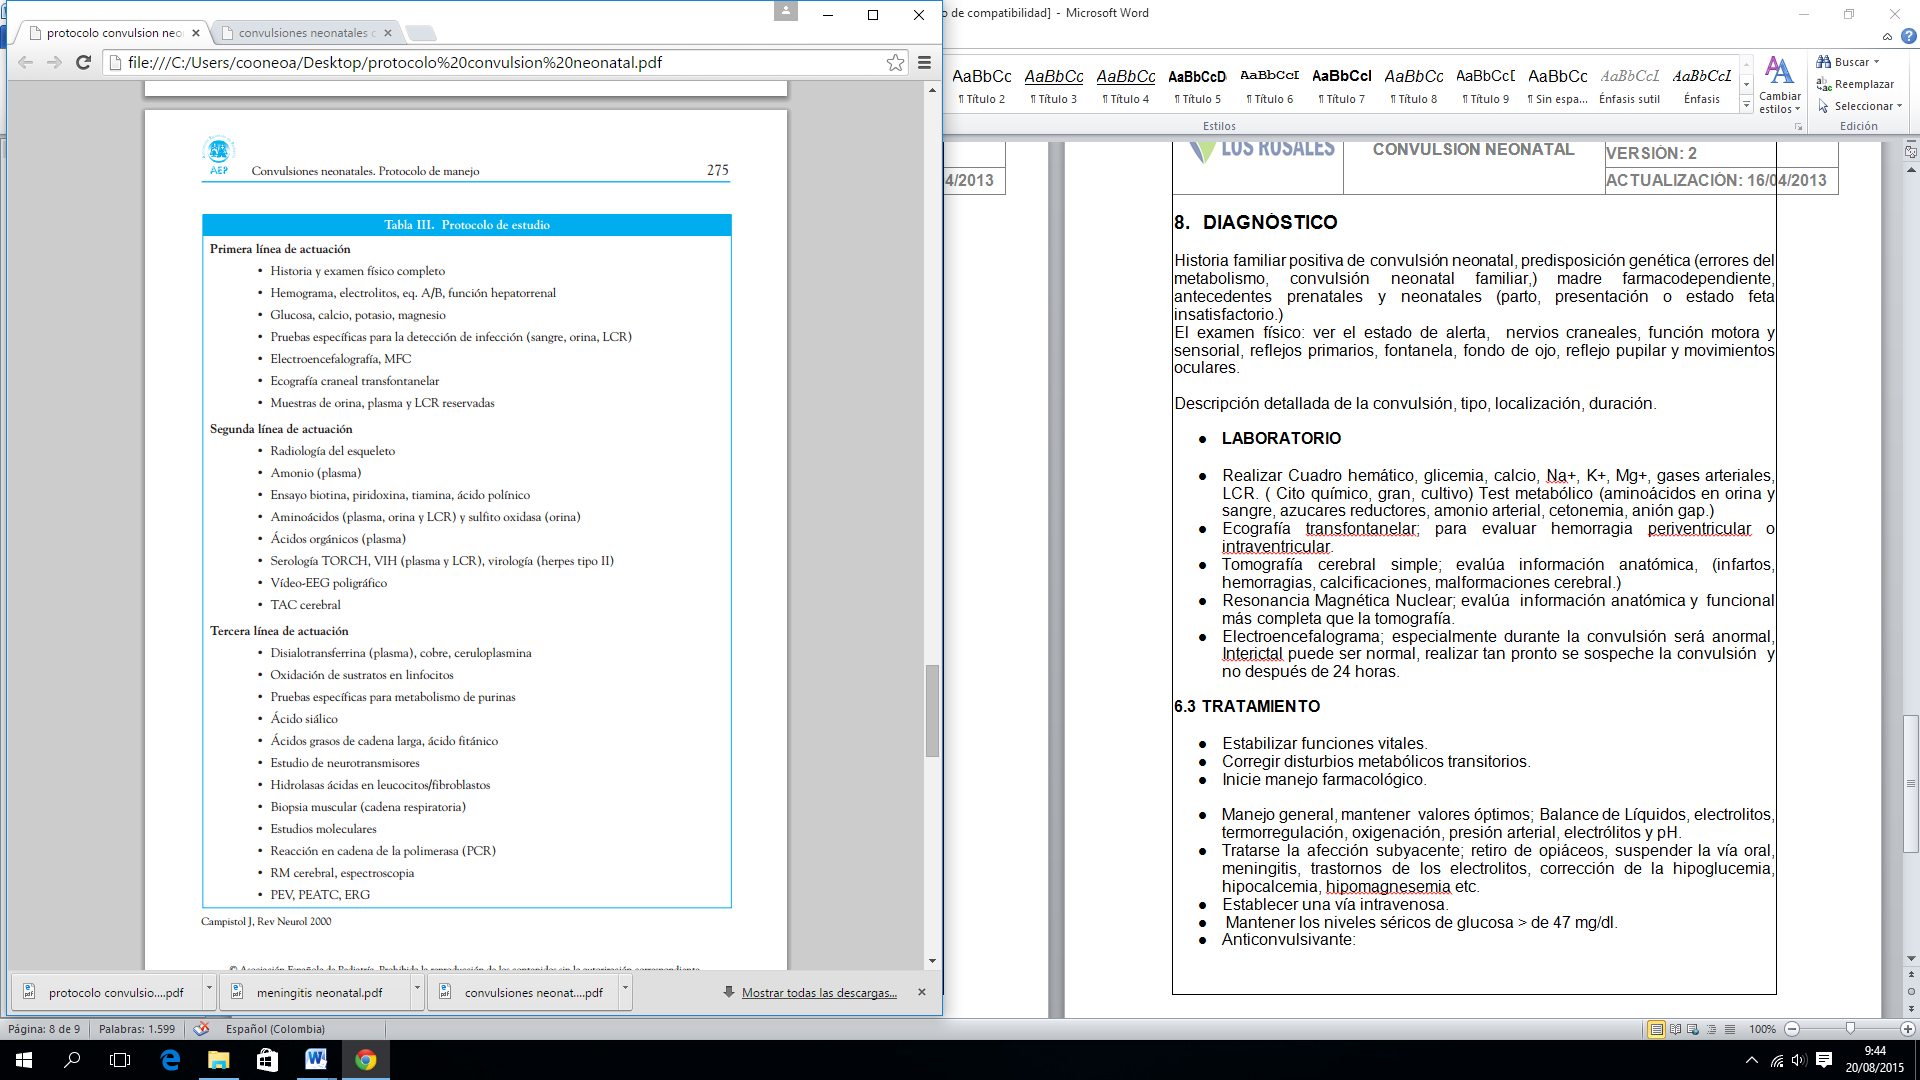Image resolution: width=1920 pixels, height=1080 pixels.
Task: Toggle Draft view in status bar
Action: (1730, 1029)
